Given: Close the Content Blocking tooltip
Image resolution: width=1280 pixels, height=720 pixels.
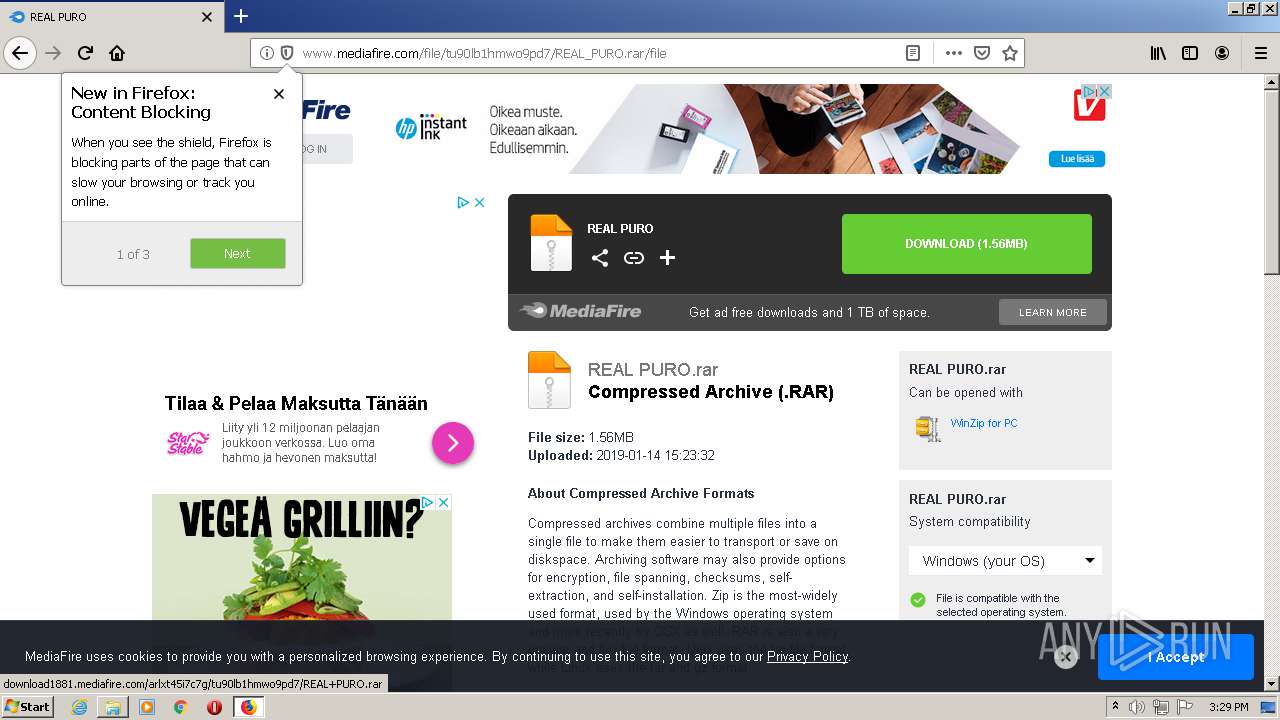Looking at the screenshot, I should coord(279,94).
